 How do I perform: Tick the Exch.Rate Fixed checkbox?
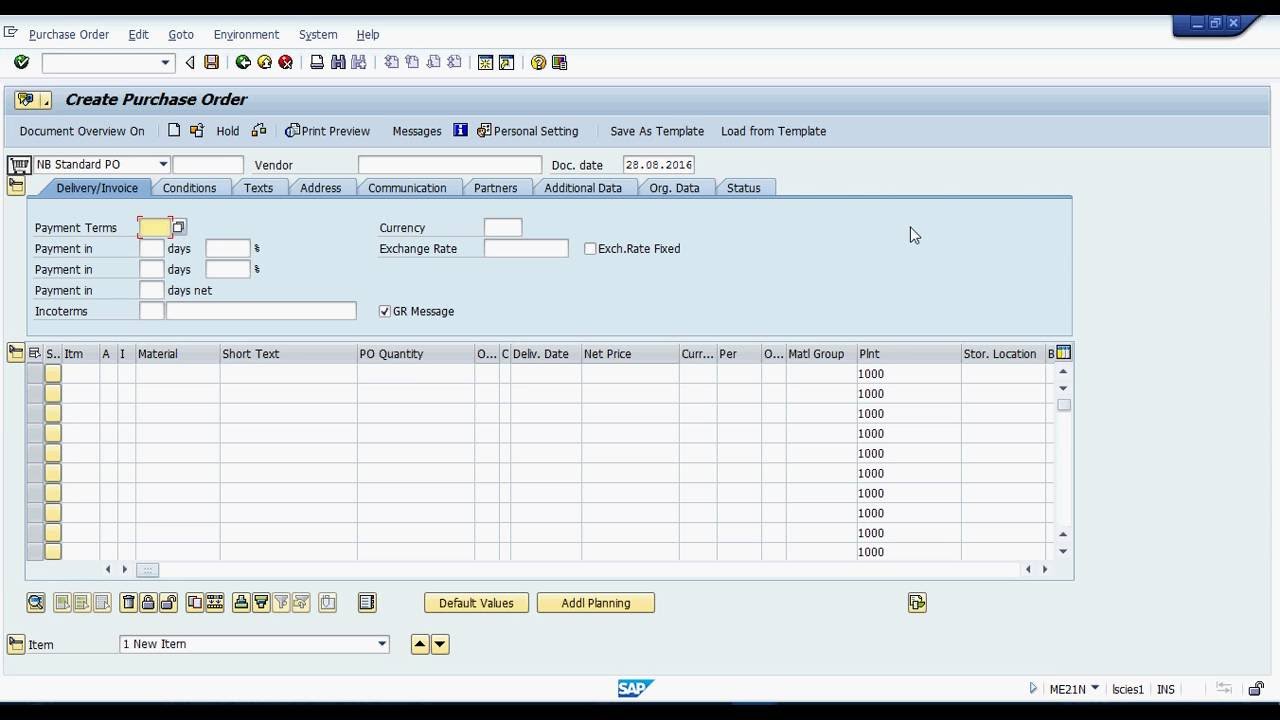coord(590,248)
